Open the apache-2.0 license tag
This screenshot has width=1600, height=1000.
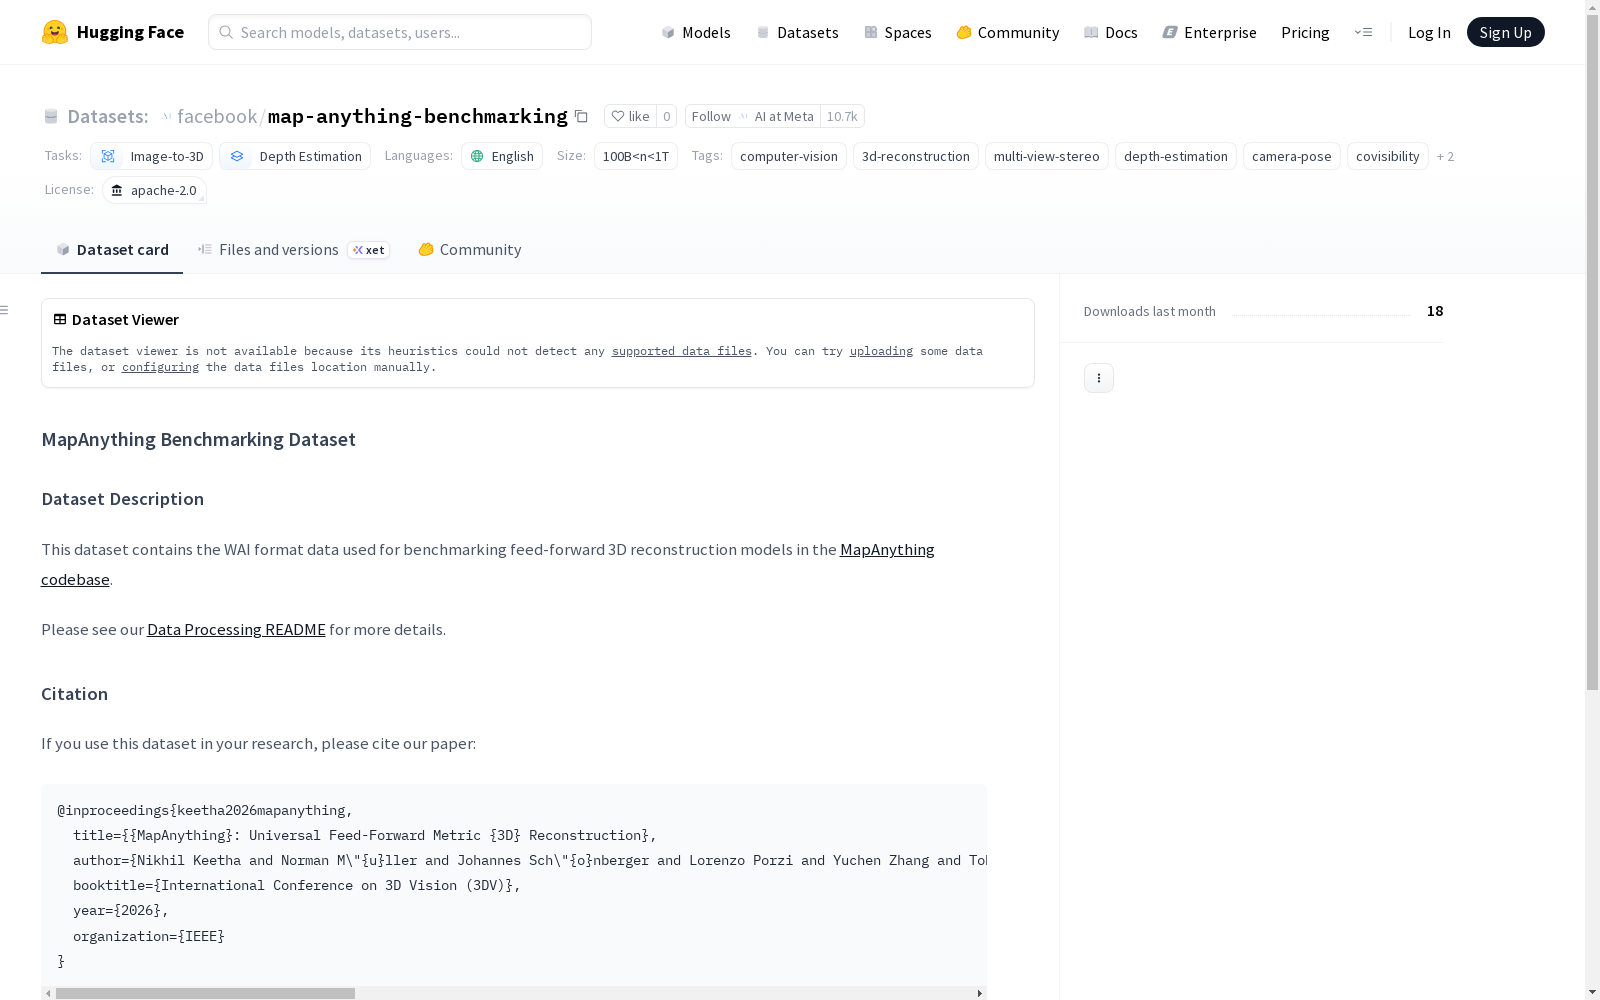click(154, 190)
